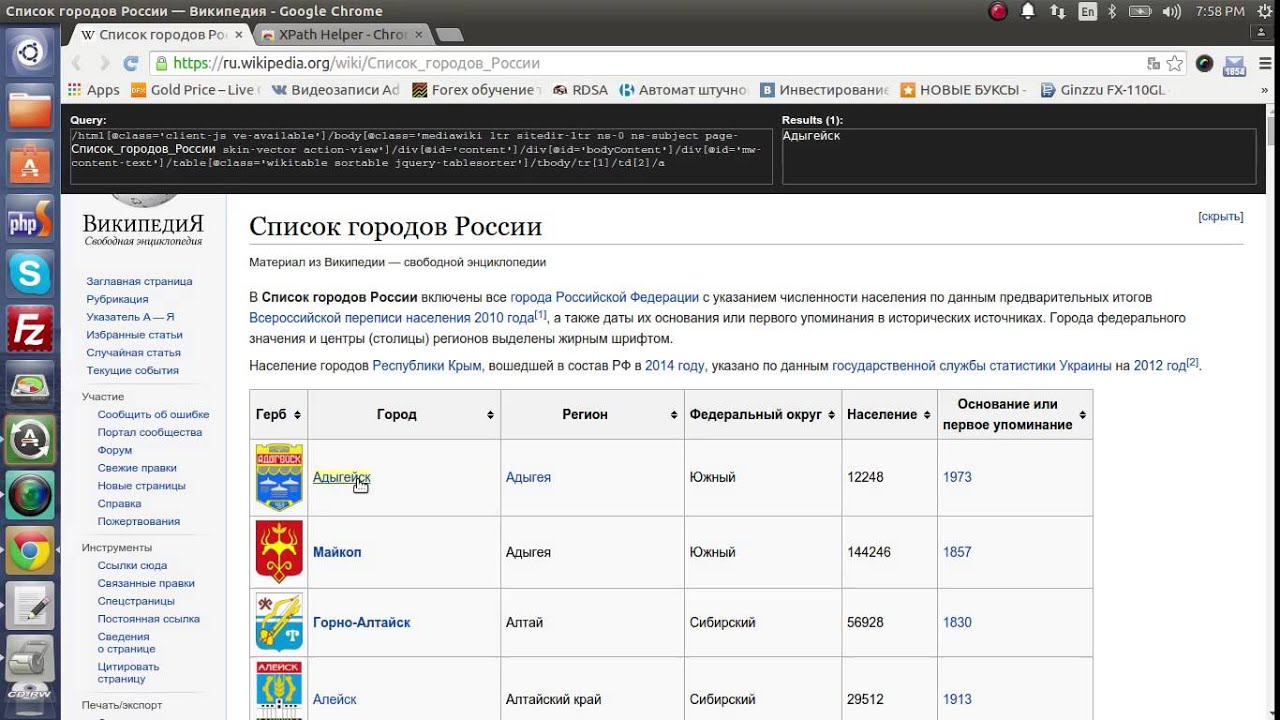Open Видеозаписи bookmark
The height and width of the screenshot is (720, 1280).
(336, 90)
